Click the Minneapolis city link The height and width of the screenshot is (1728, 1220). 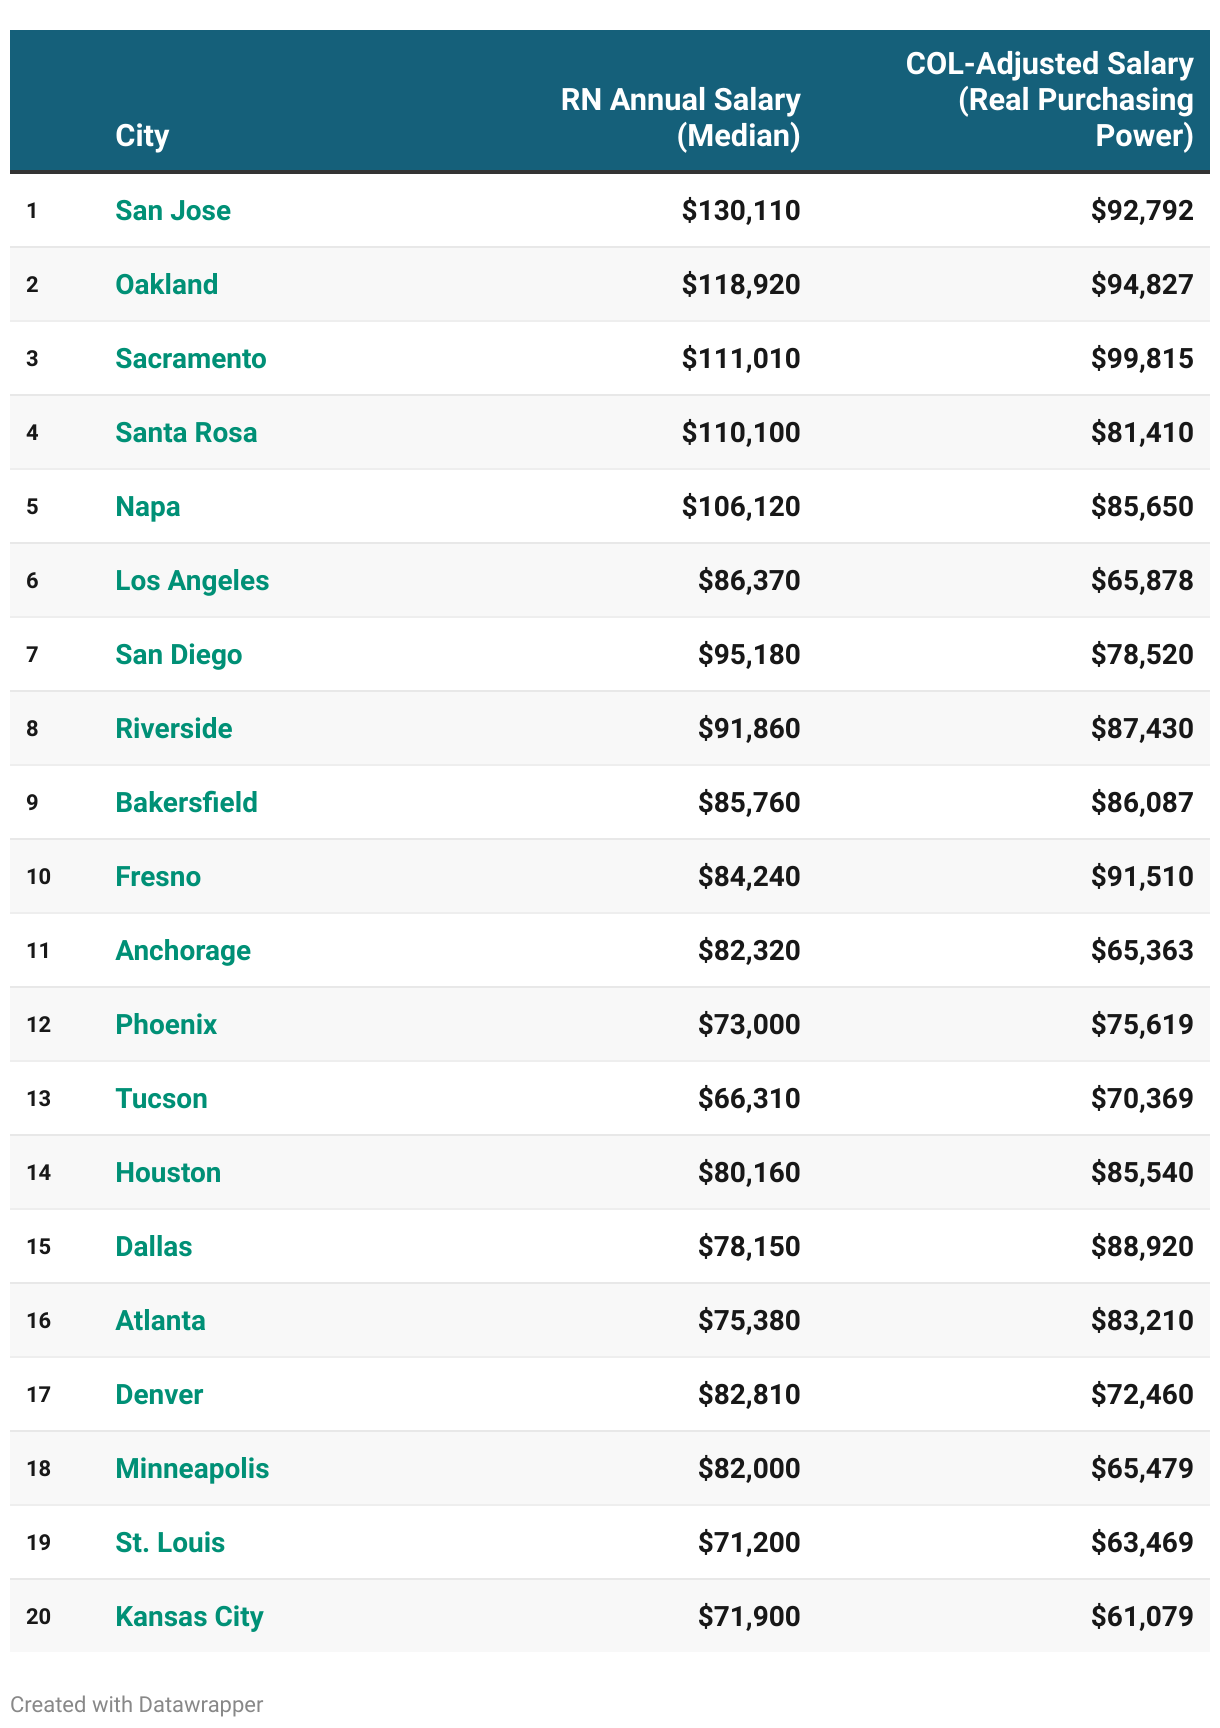click(x=192, y=1469)
